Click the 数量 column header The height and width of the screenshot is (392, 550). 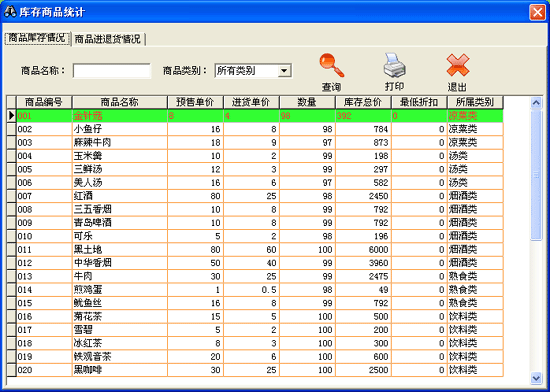coord(307,102)
